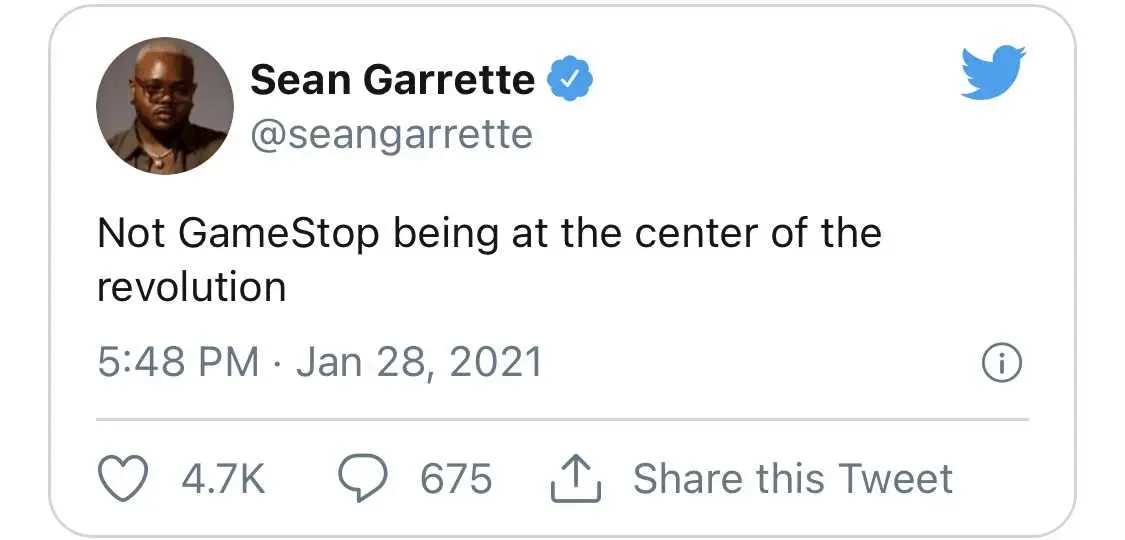Click the word GameStop in the tweet

(x=277, y=235)
